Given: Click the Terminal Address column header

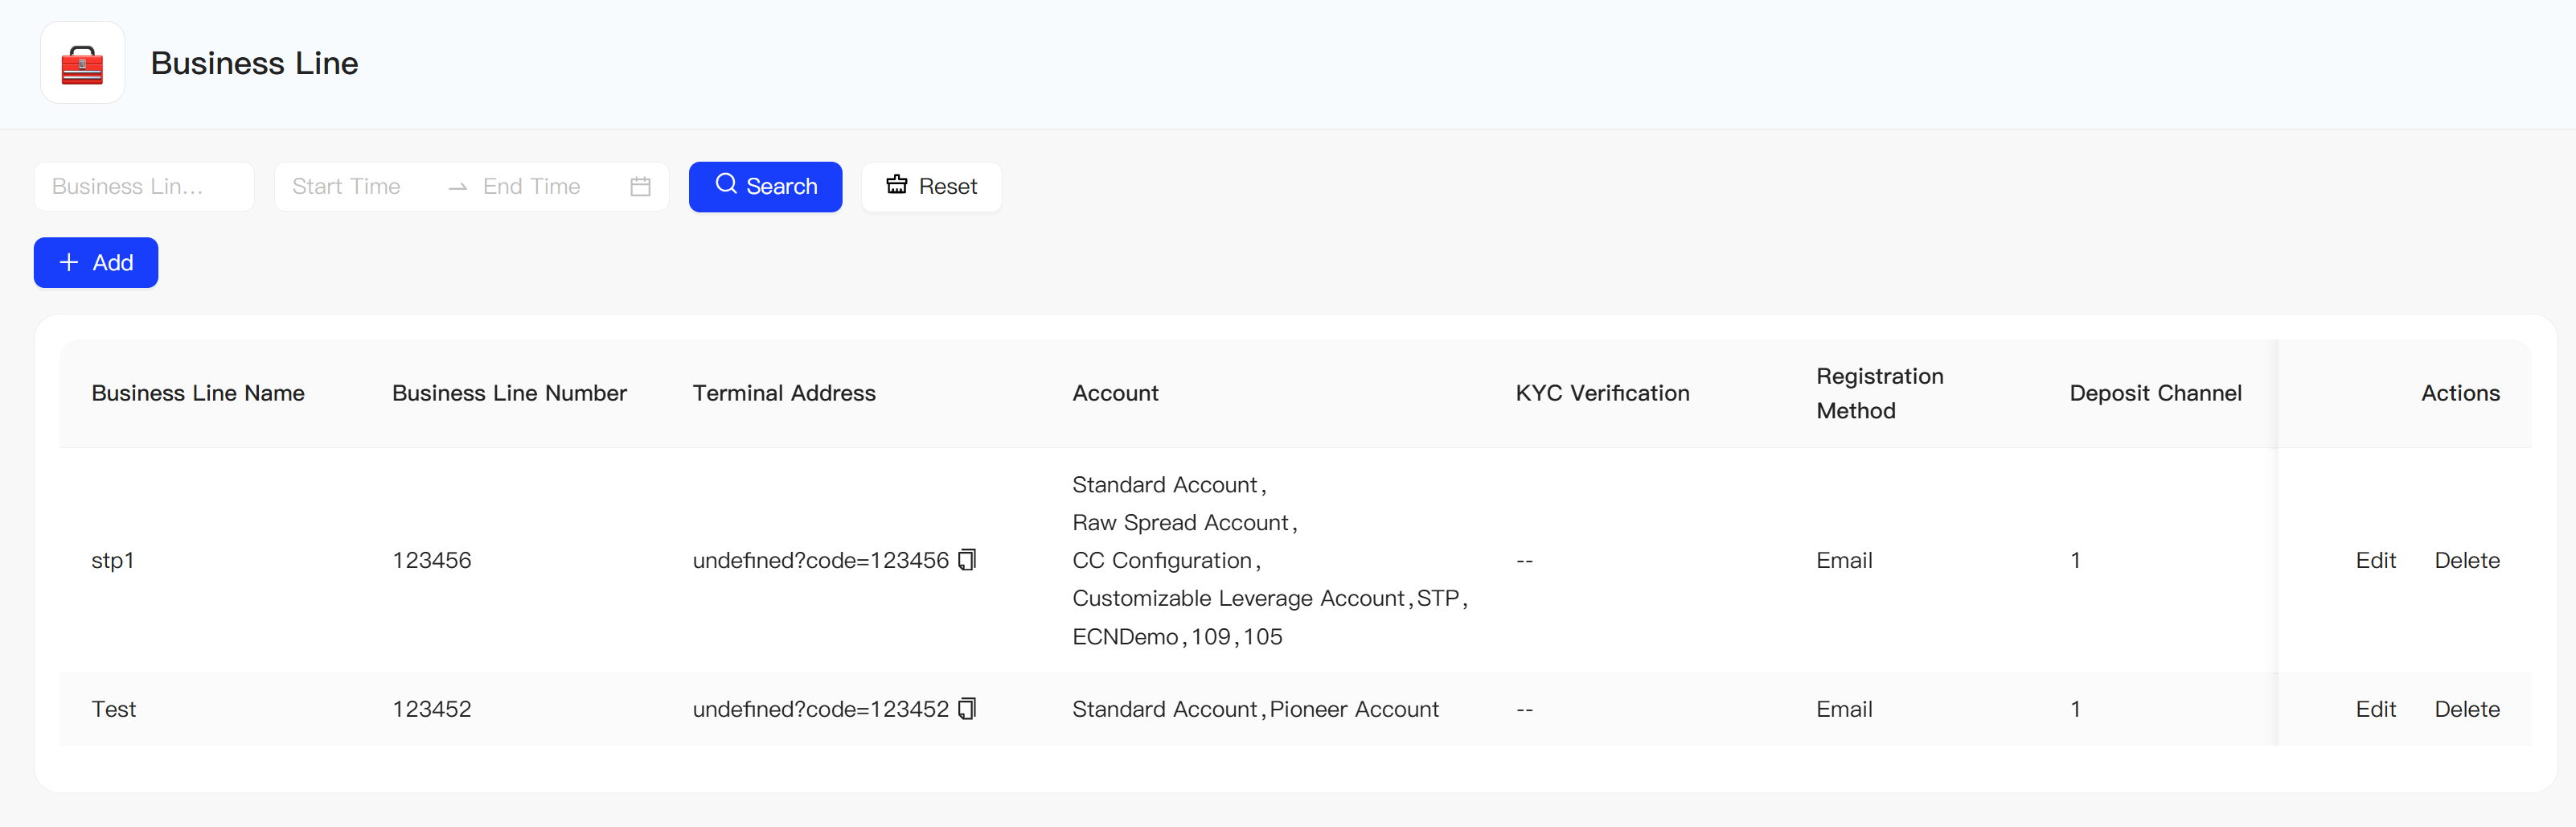Looking at the screenshot, I should [784, 394].
